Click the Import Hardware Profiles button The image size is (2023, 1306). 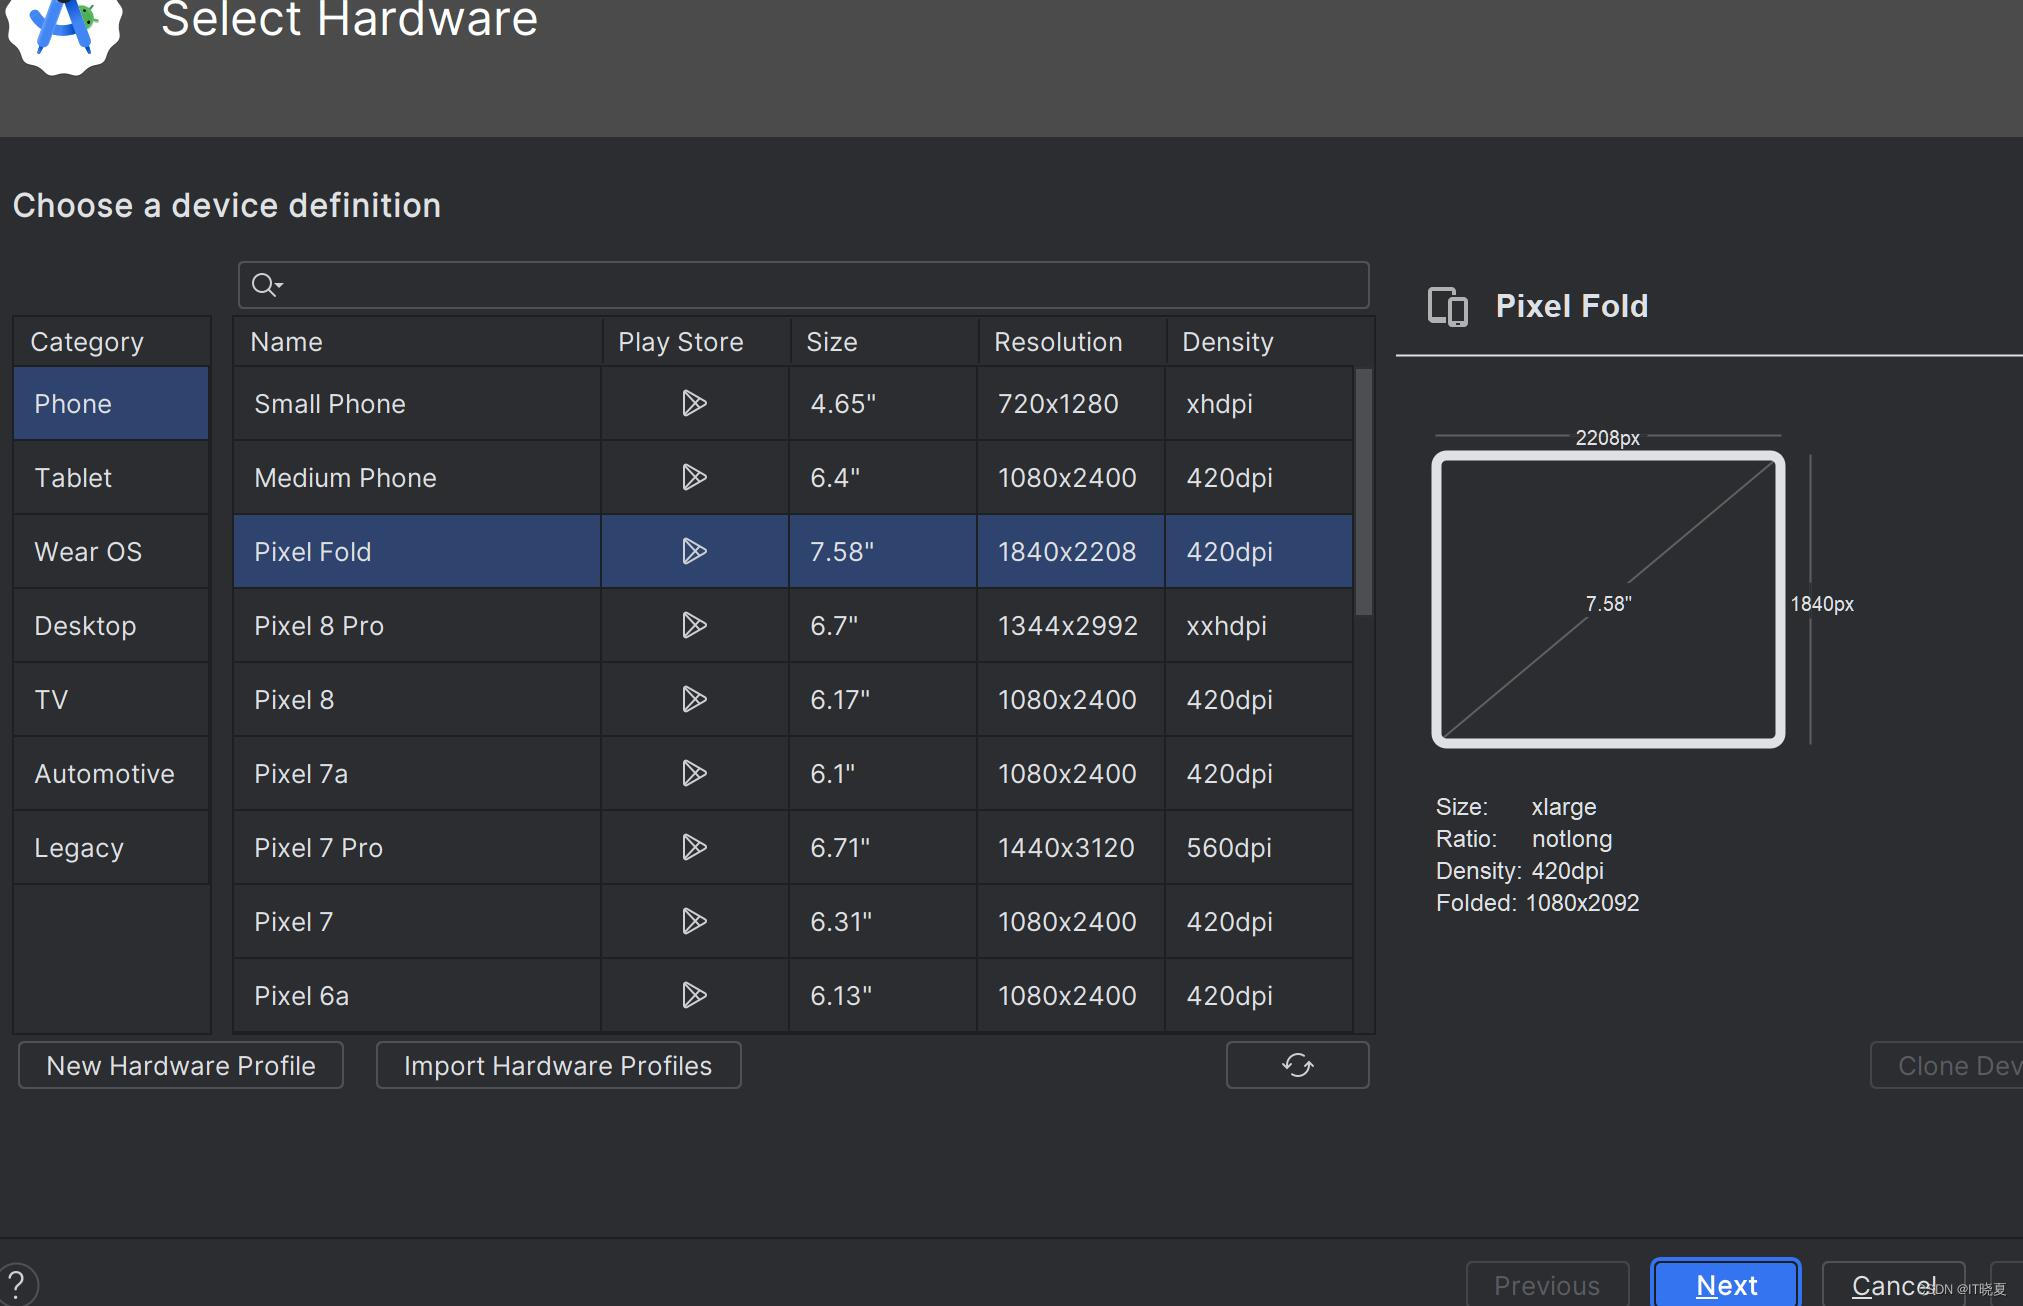click(x=558, y=1066)
